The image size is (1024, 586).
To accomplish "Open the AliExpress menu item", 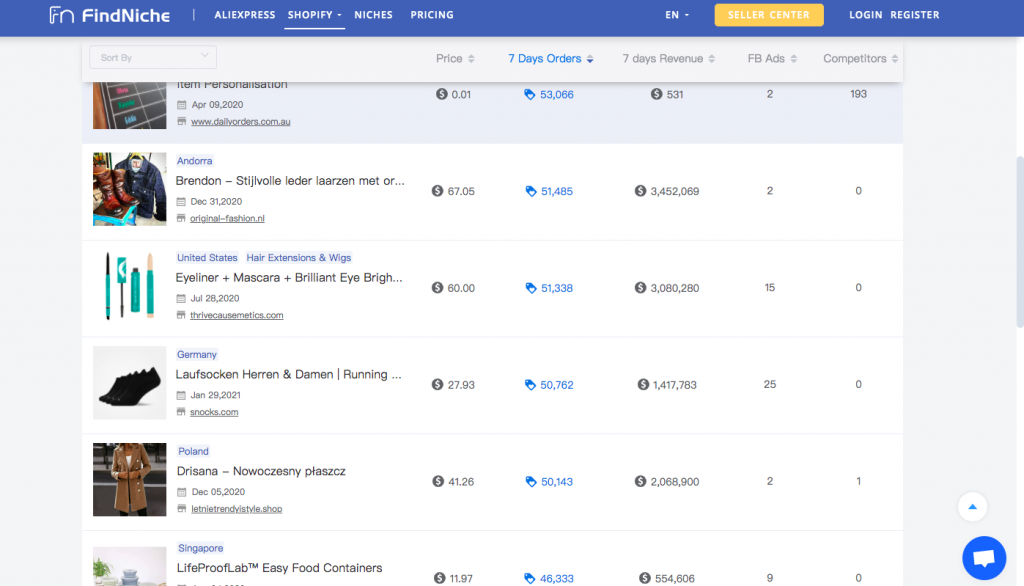I will pos(245,15).
